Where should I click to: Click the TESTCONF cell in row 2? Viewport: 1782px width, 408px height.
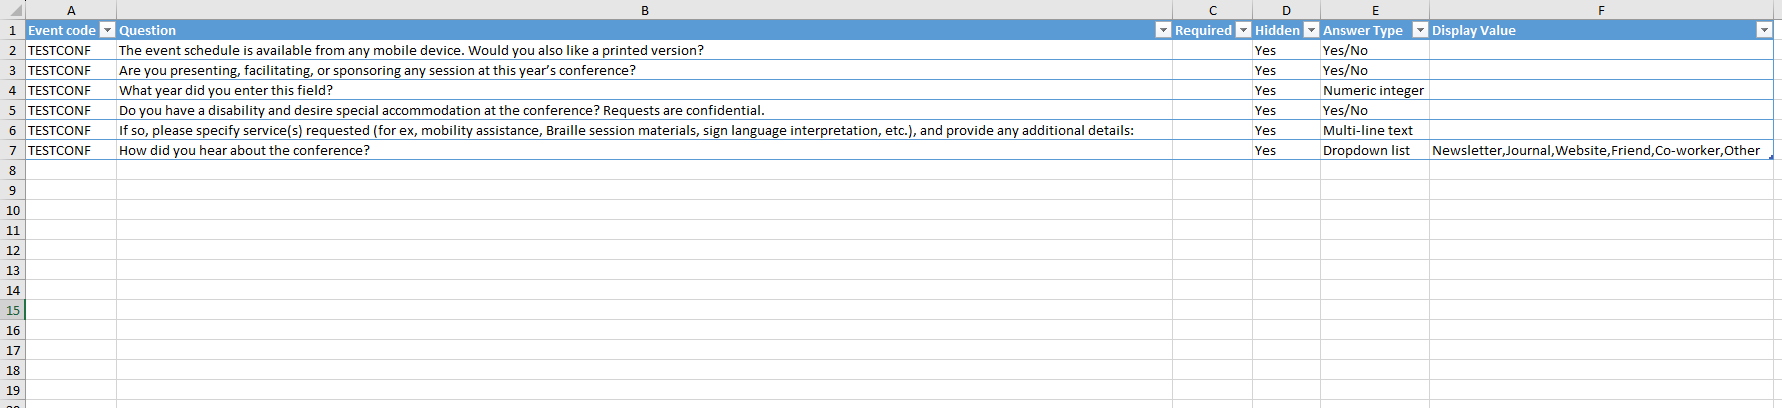[x=59, y=50]
